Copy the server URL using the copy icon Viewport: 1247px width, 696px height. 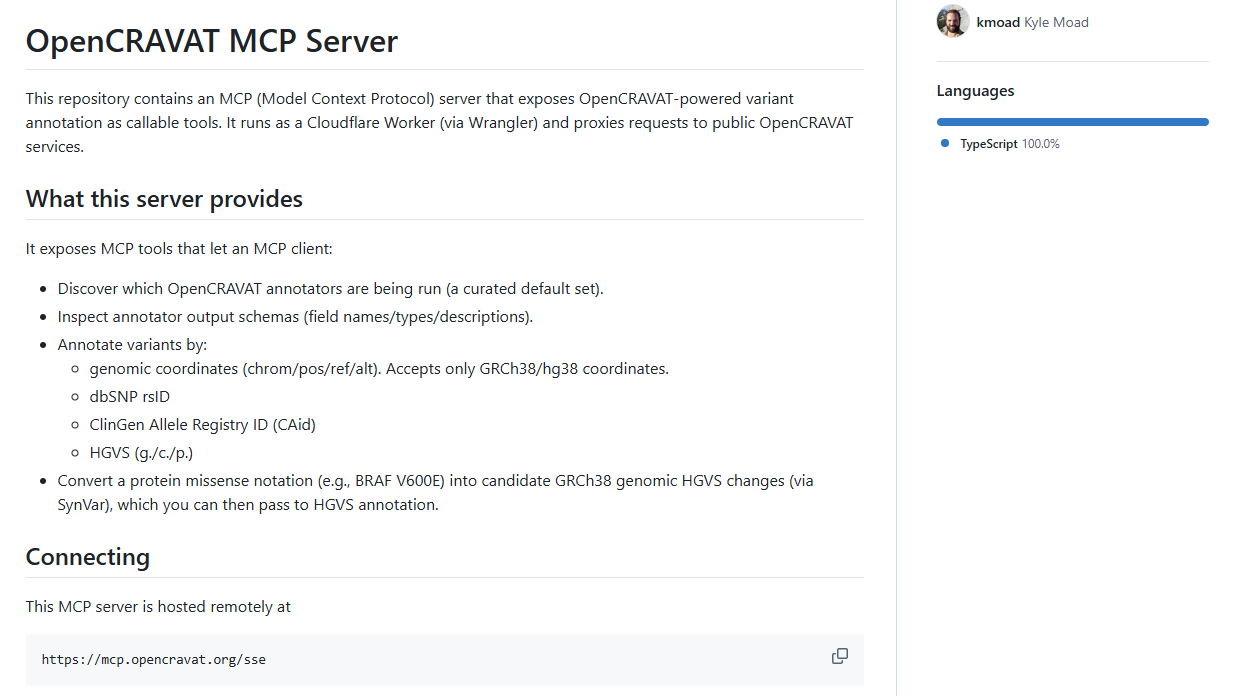pos(839,656)
